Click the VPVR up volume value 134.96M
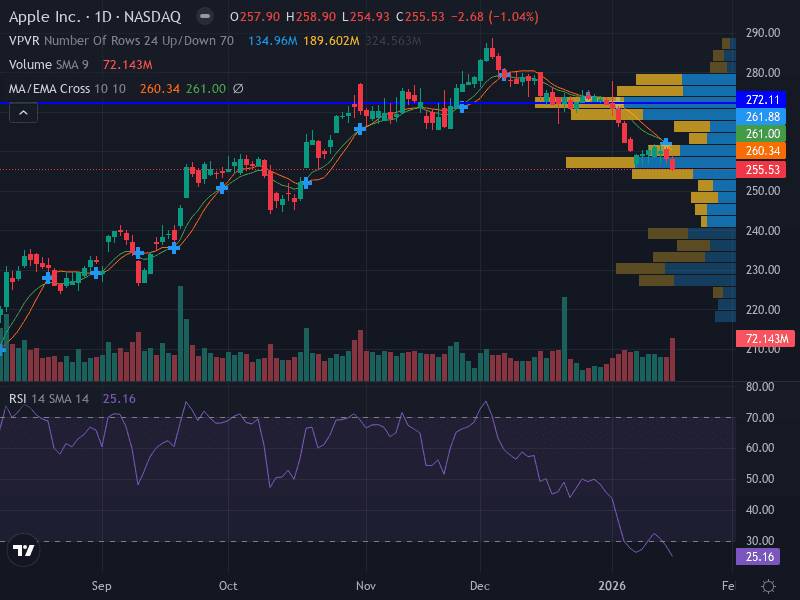The image size is (800, 600). [272, 41]
